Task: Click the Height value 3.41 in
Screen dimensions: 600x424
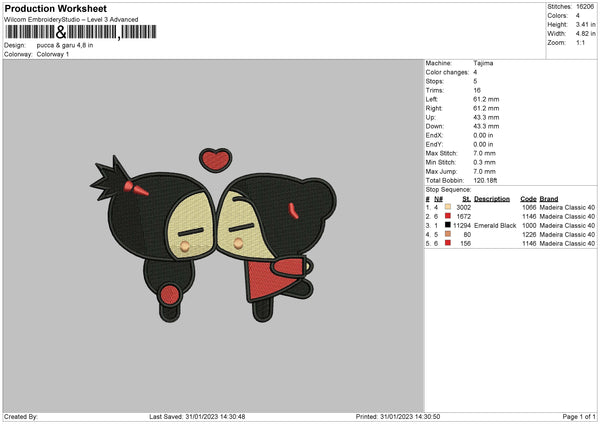Action: (x=585, y=24)
